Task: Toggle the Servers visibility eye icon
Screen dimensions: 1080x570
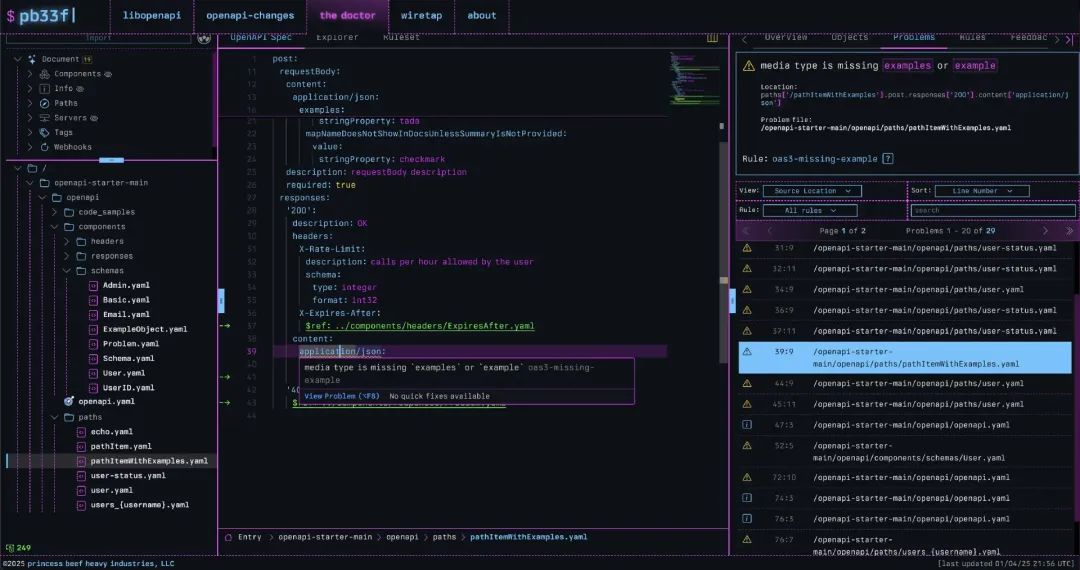Action: [94, 118]
